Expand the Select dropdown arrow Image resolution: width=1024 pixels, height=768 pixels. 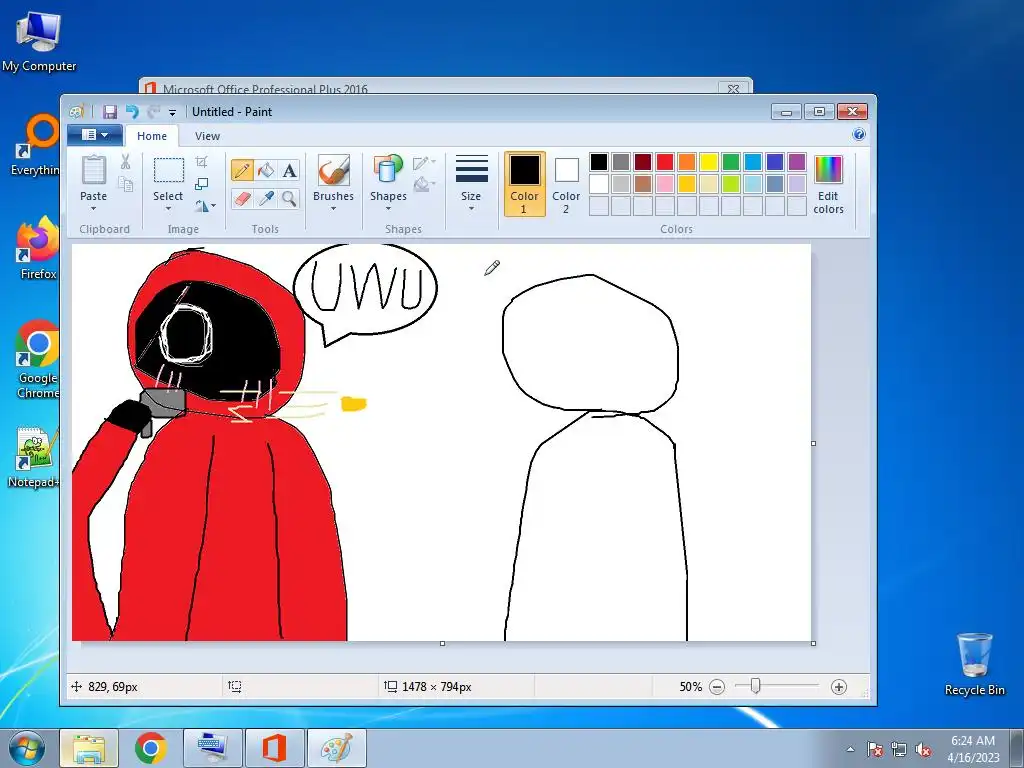pyautogui.click(x=168, y=208)
